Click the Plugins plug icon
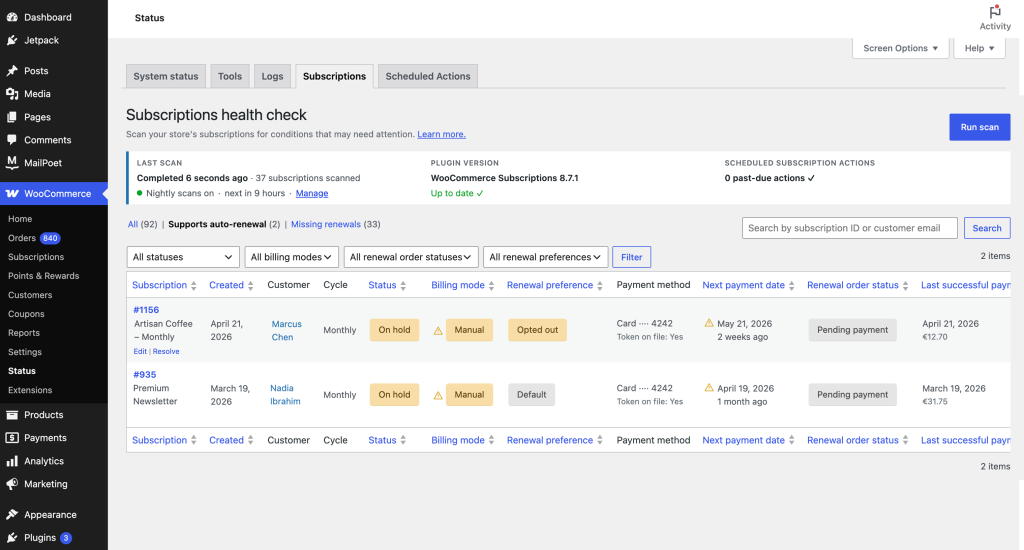1024x550 pixels. 12,538
